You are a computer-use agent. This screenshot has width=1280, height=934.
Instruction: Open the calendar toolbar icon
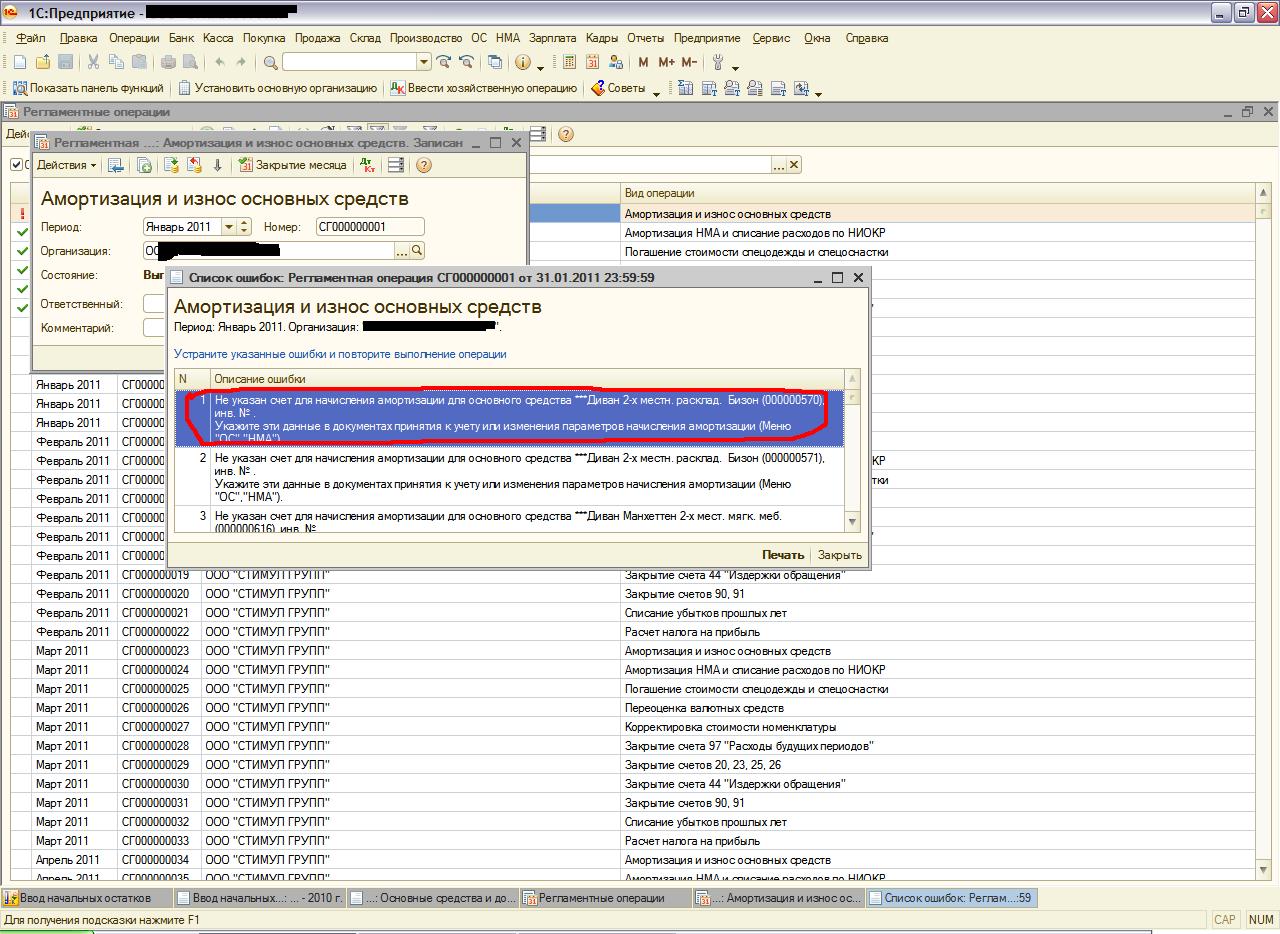[x=593, y=62]
